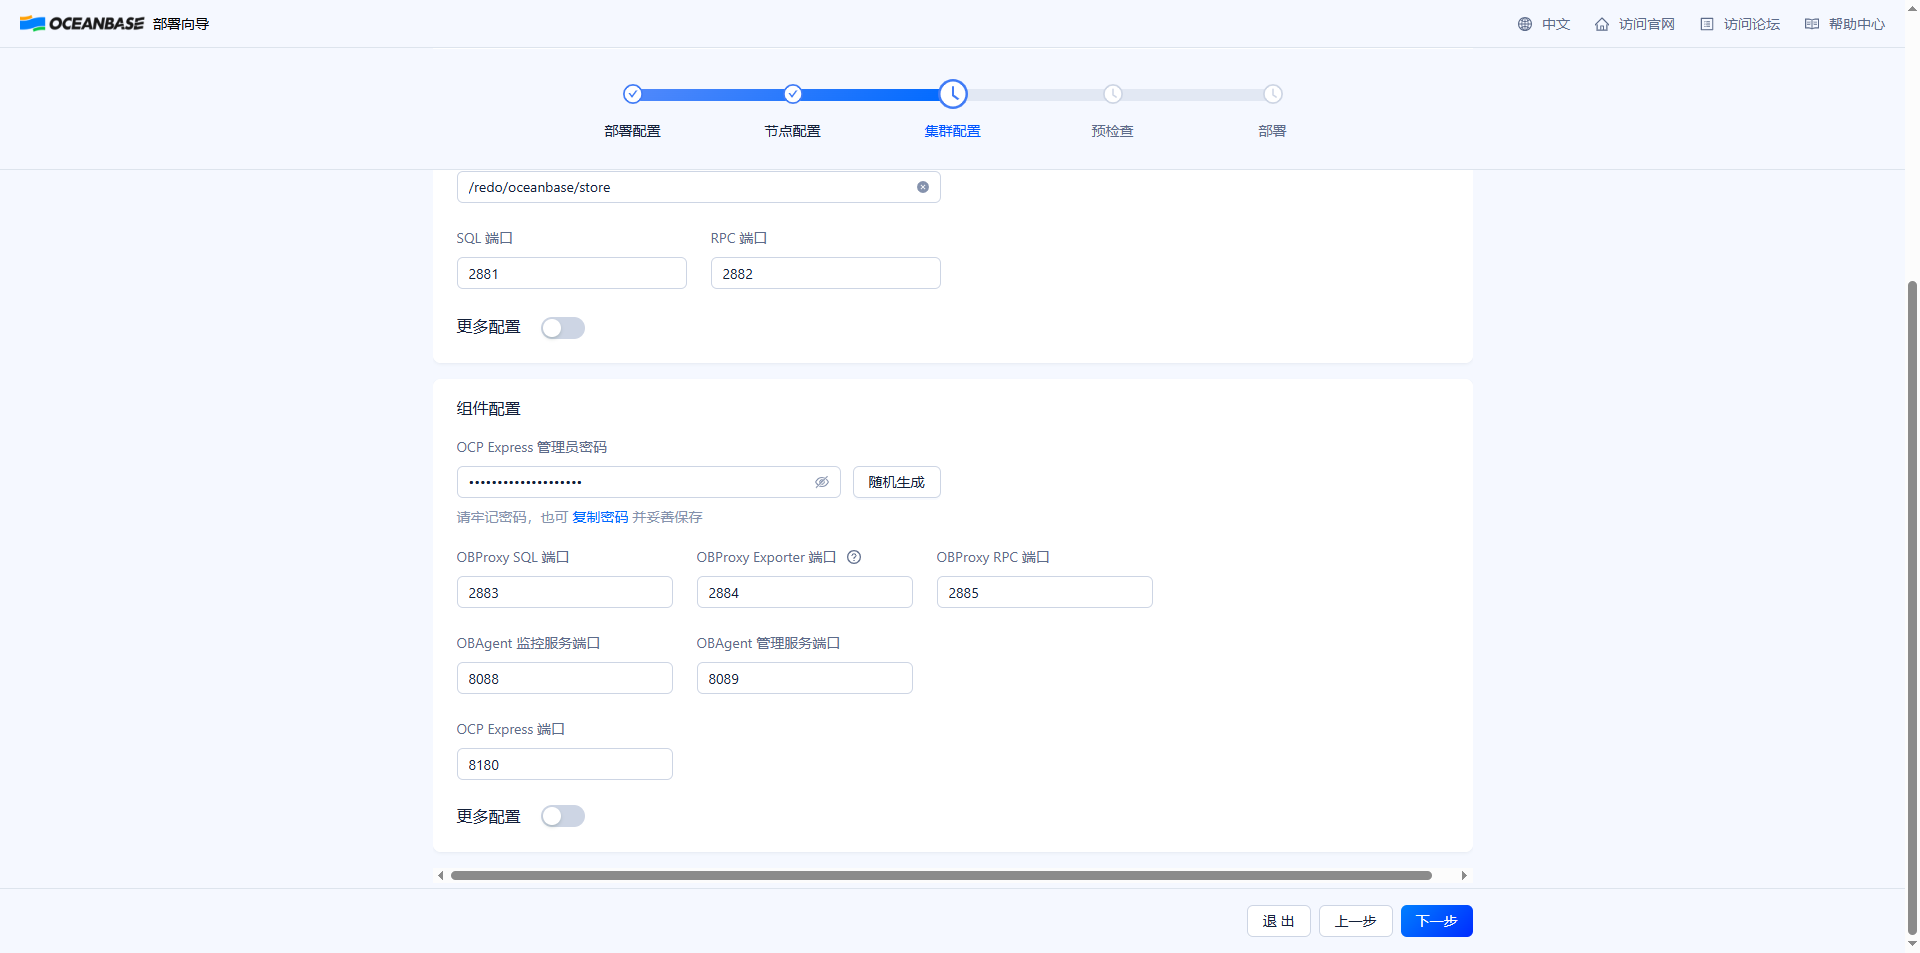Focus OCP Express 端口 field 8180
This screenshot has height=953, width=1920.
[x=565, y=764]
